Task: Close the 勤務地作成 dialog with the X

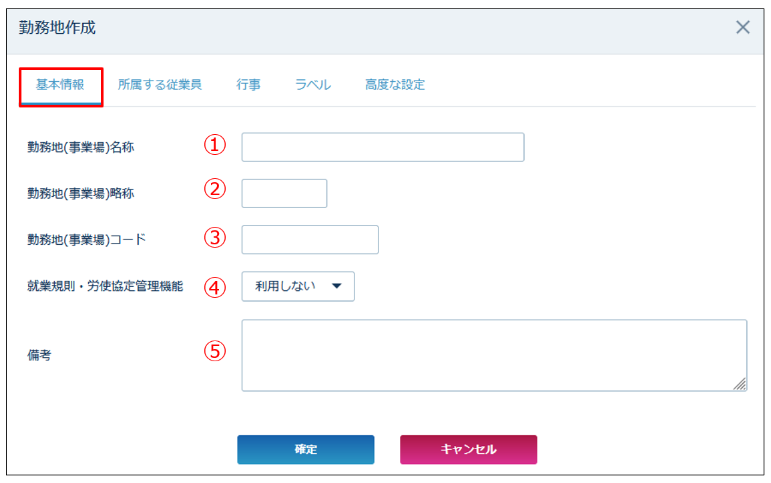Action: pyautogui.click(x=743, y=27)
